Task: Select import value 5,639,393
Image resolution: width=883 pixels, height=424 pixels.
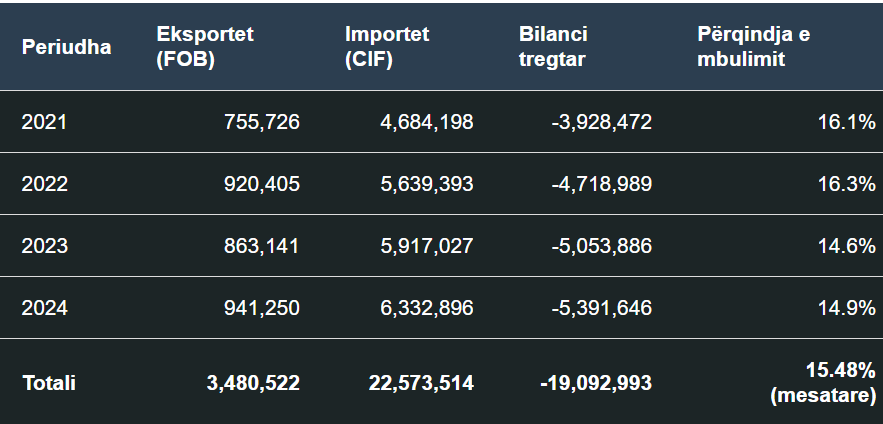Action: click(x=427, y=184)
